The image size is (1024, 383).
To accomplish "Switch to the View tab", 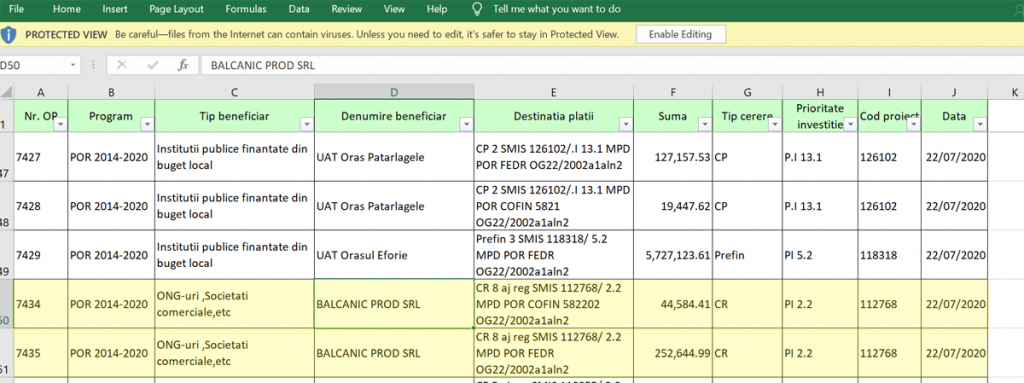I will click(394, 9).
